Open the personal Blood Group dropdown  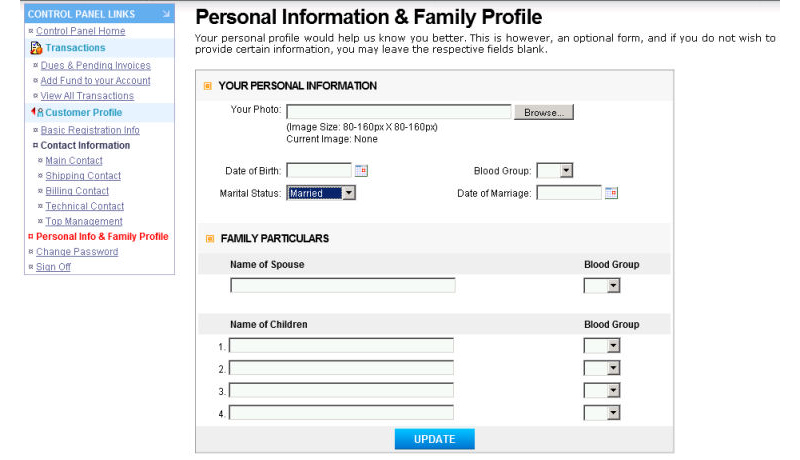pos(555,170)
